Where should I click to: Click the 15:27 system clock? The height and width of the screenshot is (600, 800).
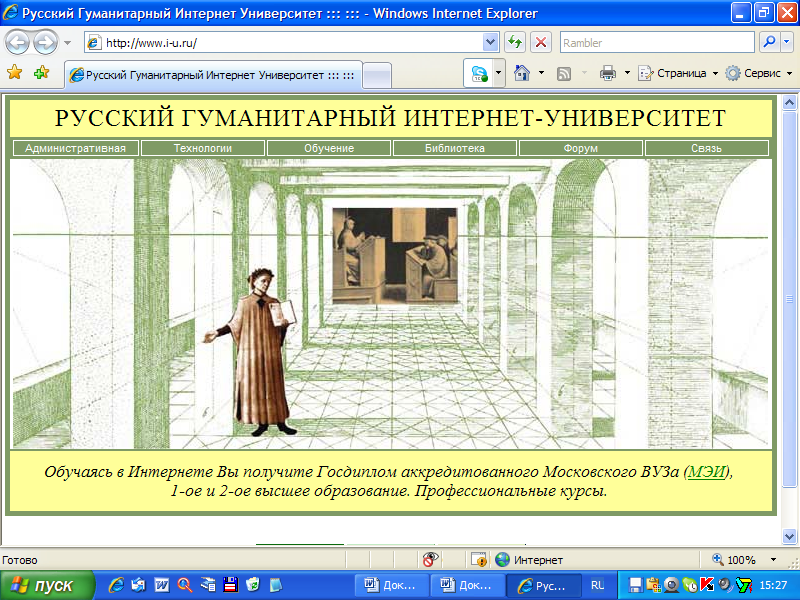click(x=773, y=585)
